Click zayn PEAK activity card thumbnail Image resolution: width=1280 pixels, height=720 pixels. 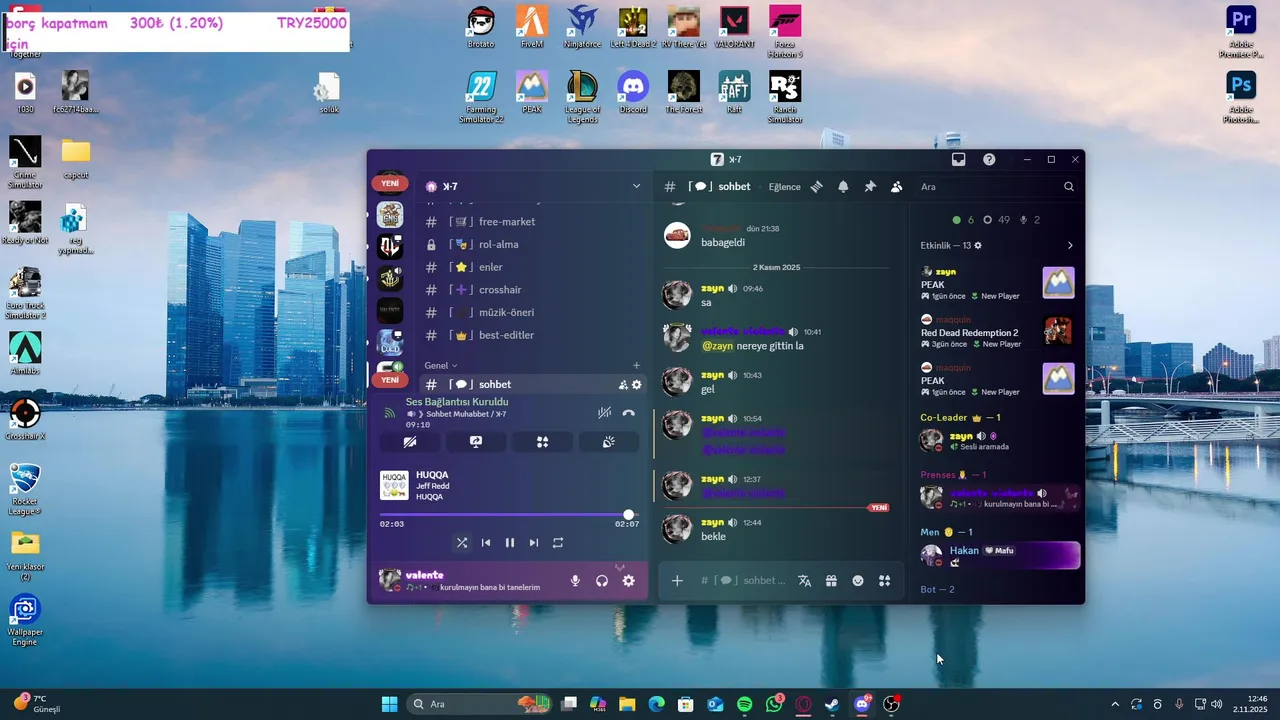coord(1058,283)
